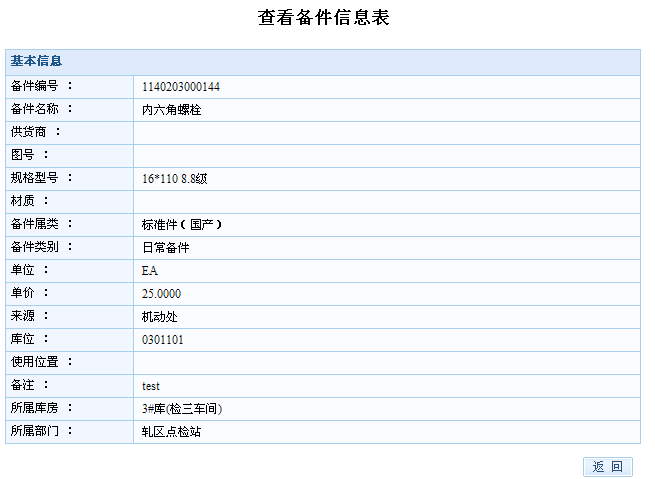Select storage location 0301101

[162, 340]
